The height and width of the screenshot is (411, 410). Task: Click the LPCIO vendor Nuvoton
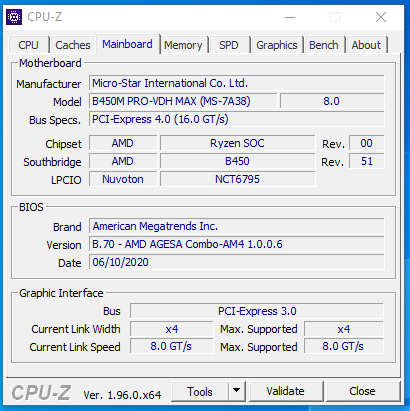[123, 179]
